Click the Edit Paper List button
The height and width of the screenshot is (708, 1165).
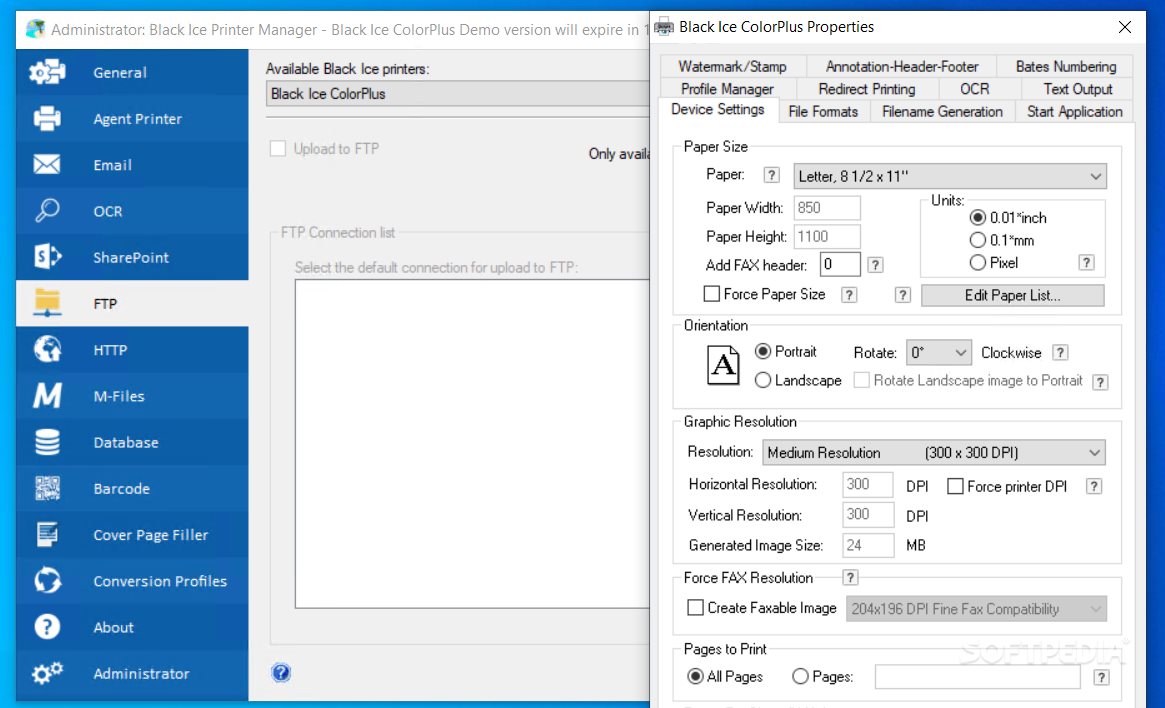click(x=1012, y=295)
